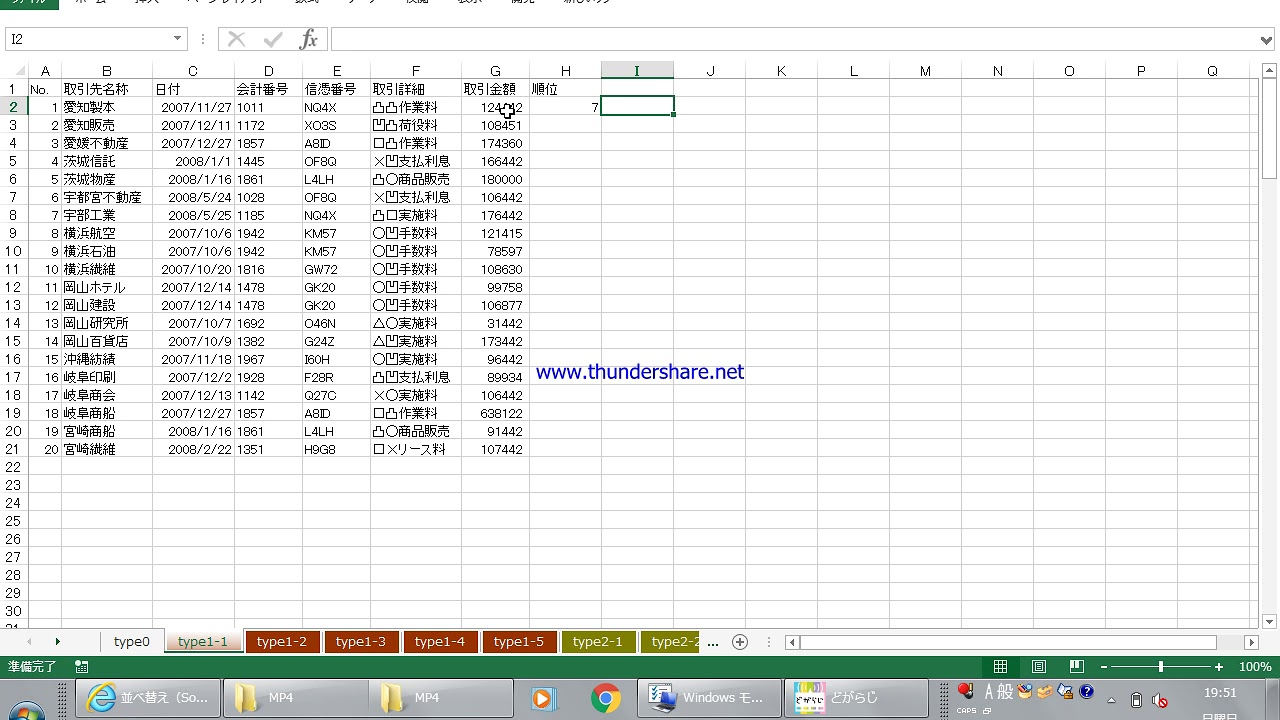Click the zoom slider handle
Image resolution: width=1280 pixels, height=720 pixels.
click(x=1161, y=667)
